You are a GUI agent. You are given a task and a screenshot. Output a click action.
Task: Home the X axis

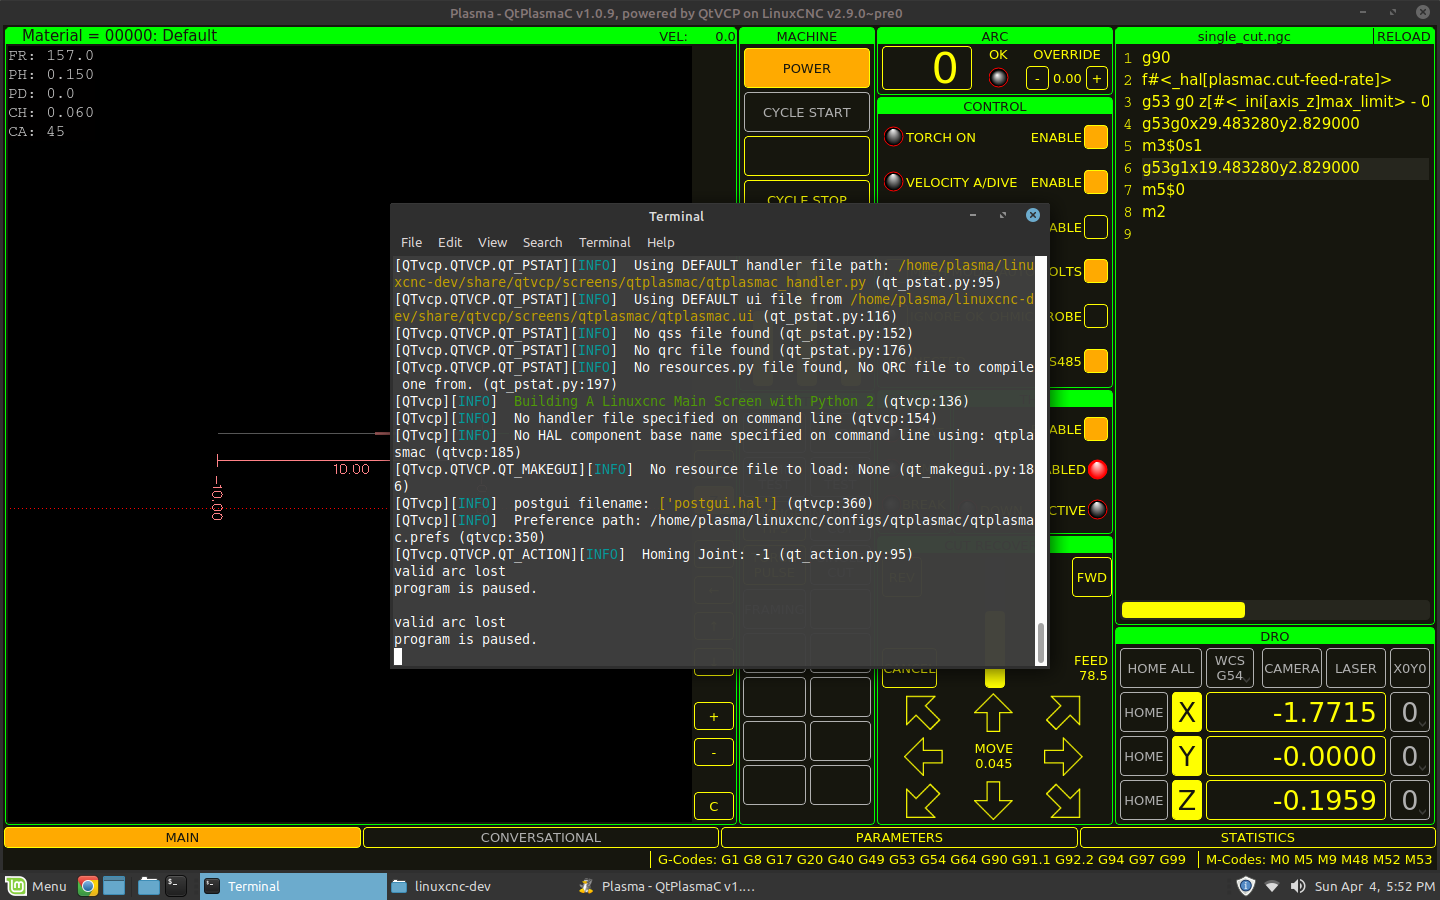(x=1143, y=712)
